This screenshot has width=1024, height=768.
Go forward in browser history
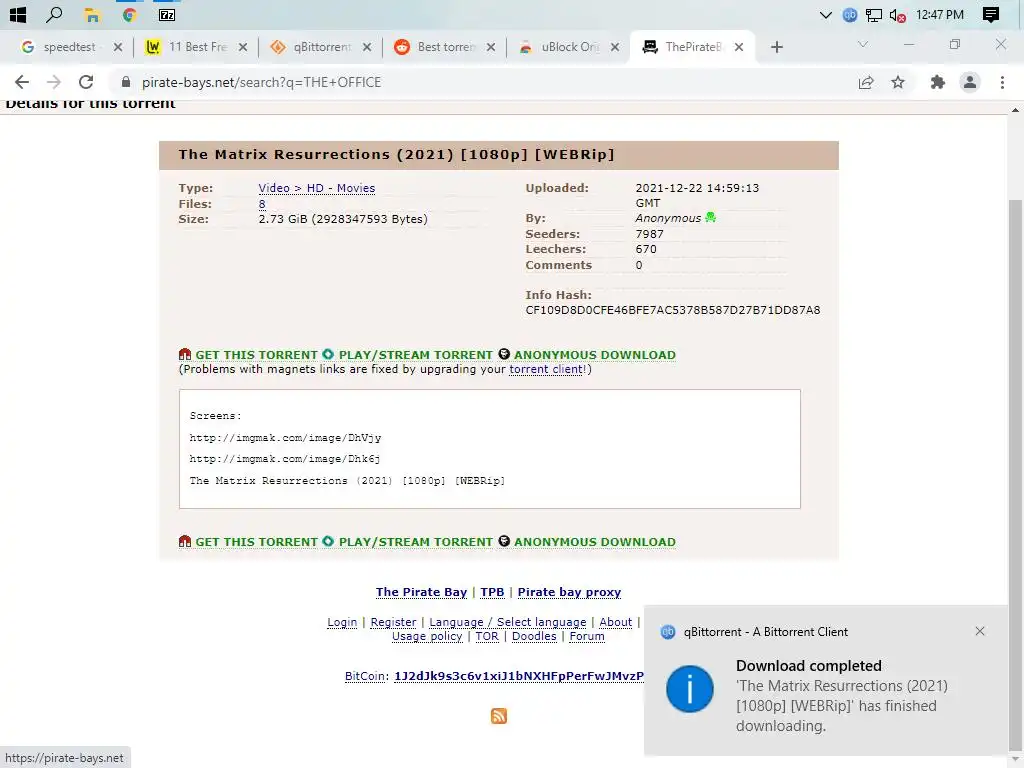pos(54,82)
